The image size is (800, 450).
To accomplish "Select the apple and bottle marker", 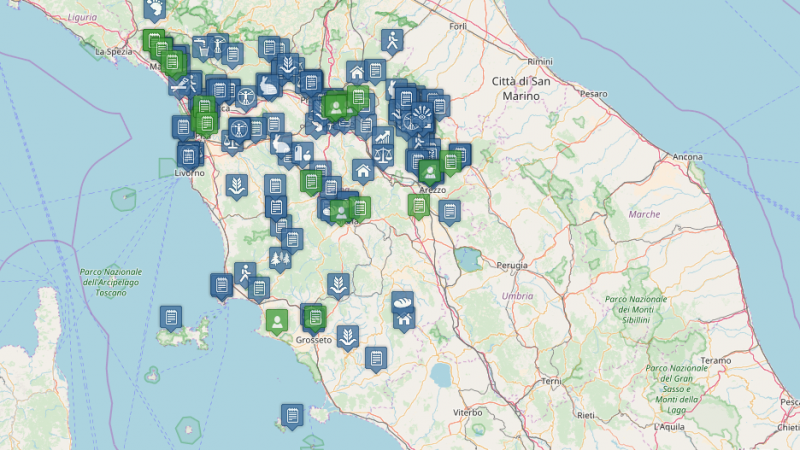I will (304, 154).
